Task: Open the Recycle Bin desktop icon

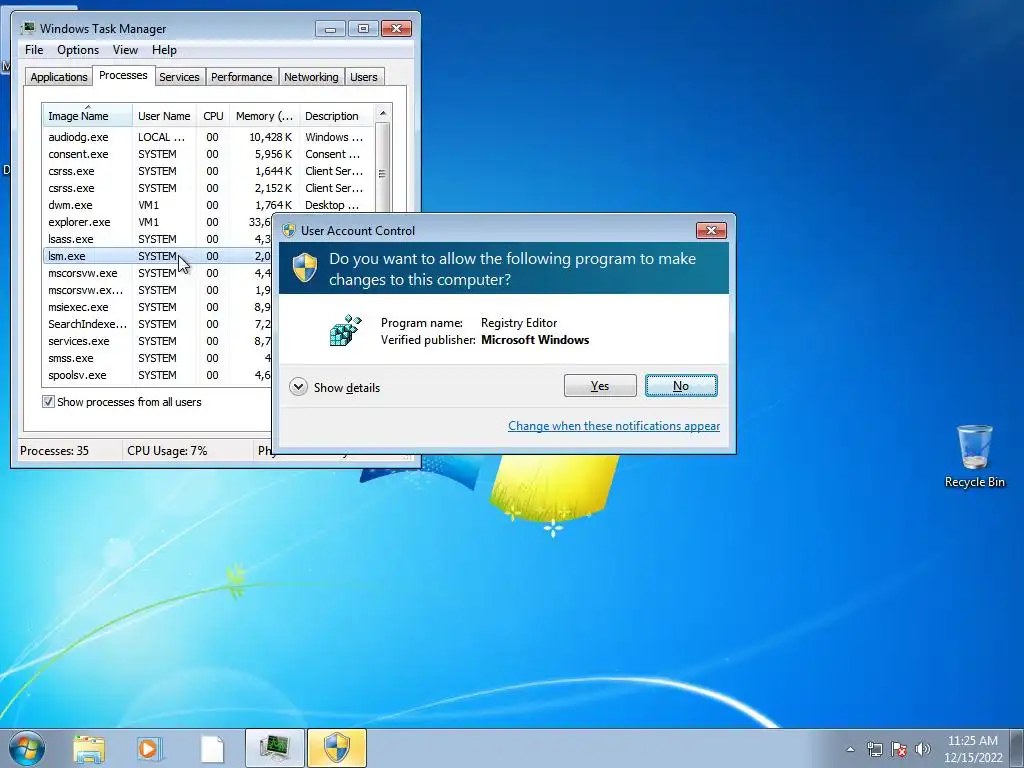Action: pyautogui.click(x=974, y=456)
